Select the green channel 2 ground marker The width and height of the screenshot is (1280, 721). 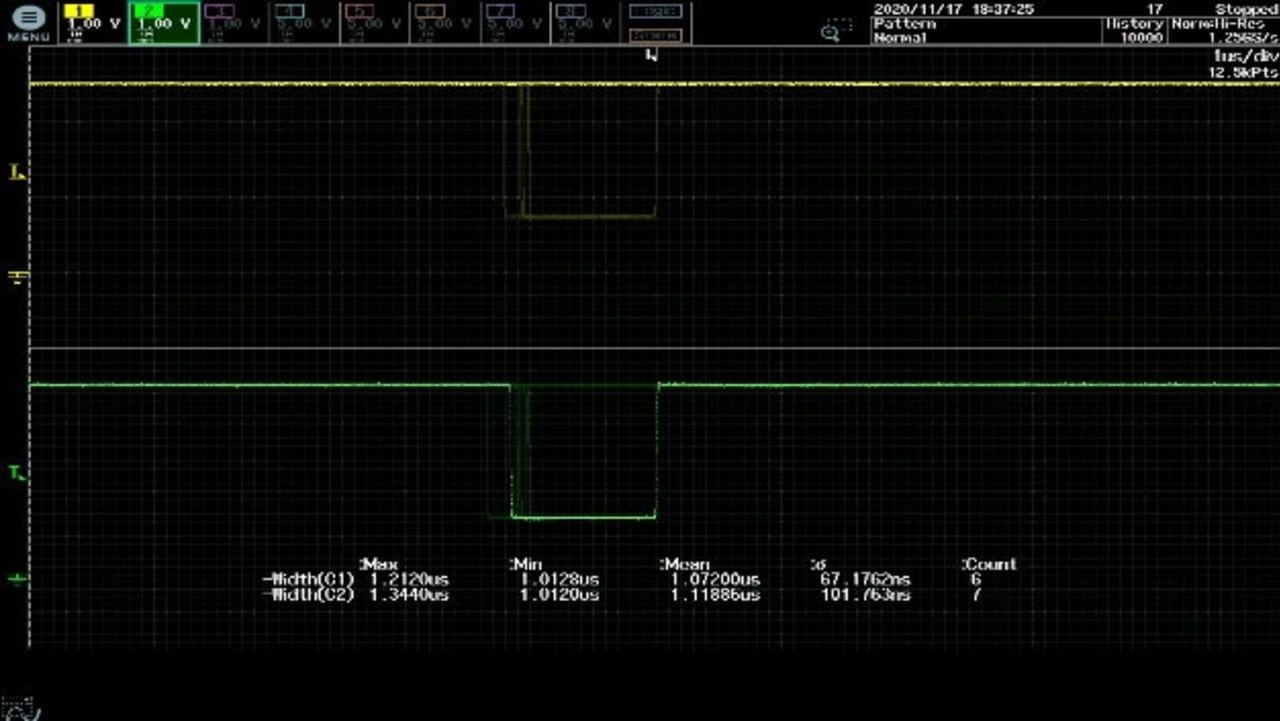[16, 579]
